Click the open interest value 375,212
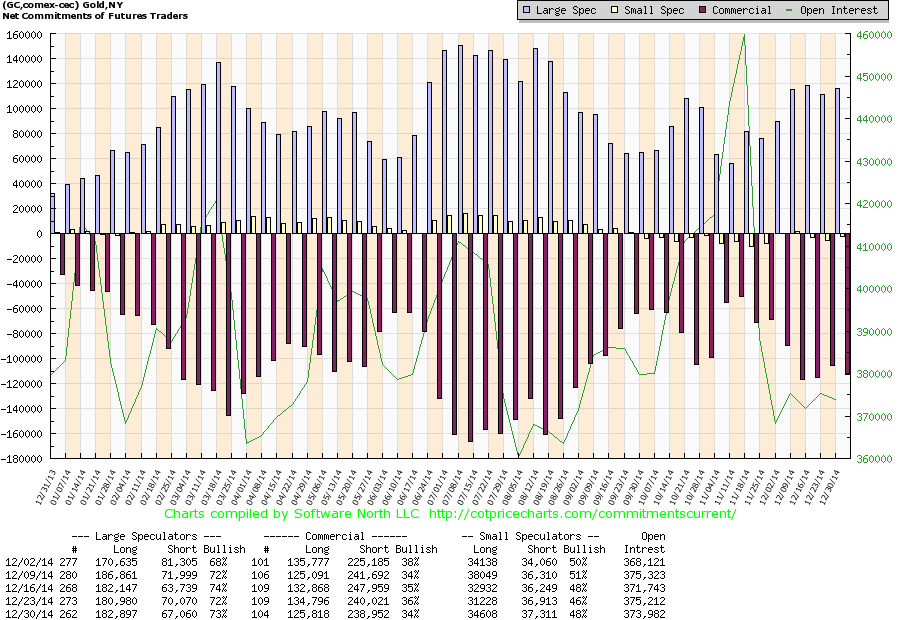The height and width of the screenshot is (620, 900). pyautogui.click(x=645, y=601)
